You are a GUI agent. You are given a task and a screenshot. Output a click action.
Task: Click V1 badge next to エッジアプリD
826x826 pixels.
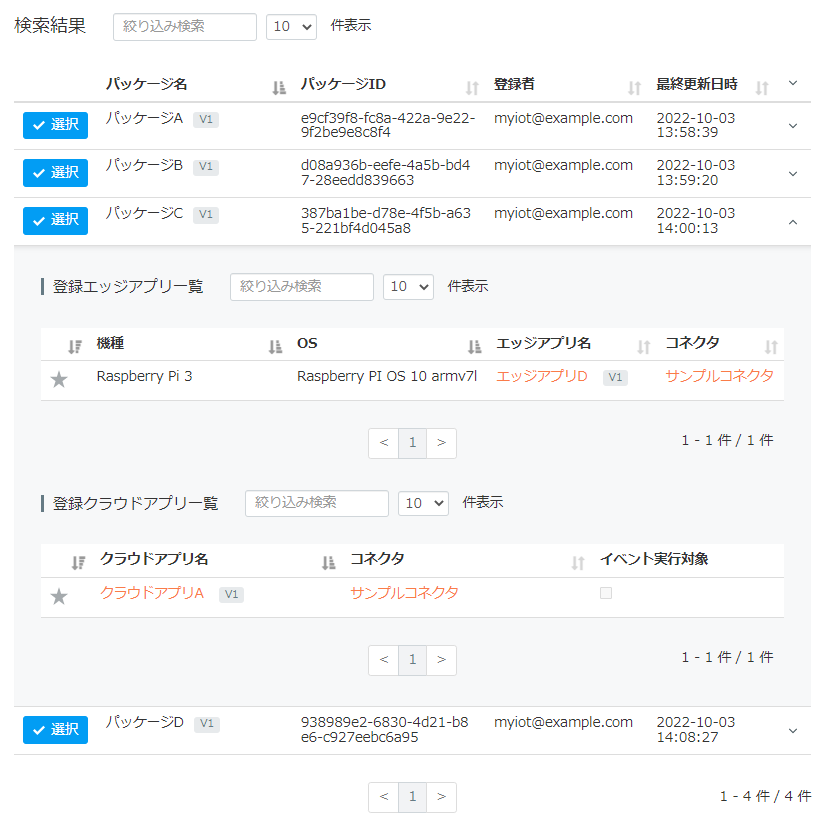tap(615, 377)
